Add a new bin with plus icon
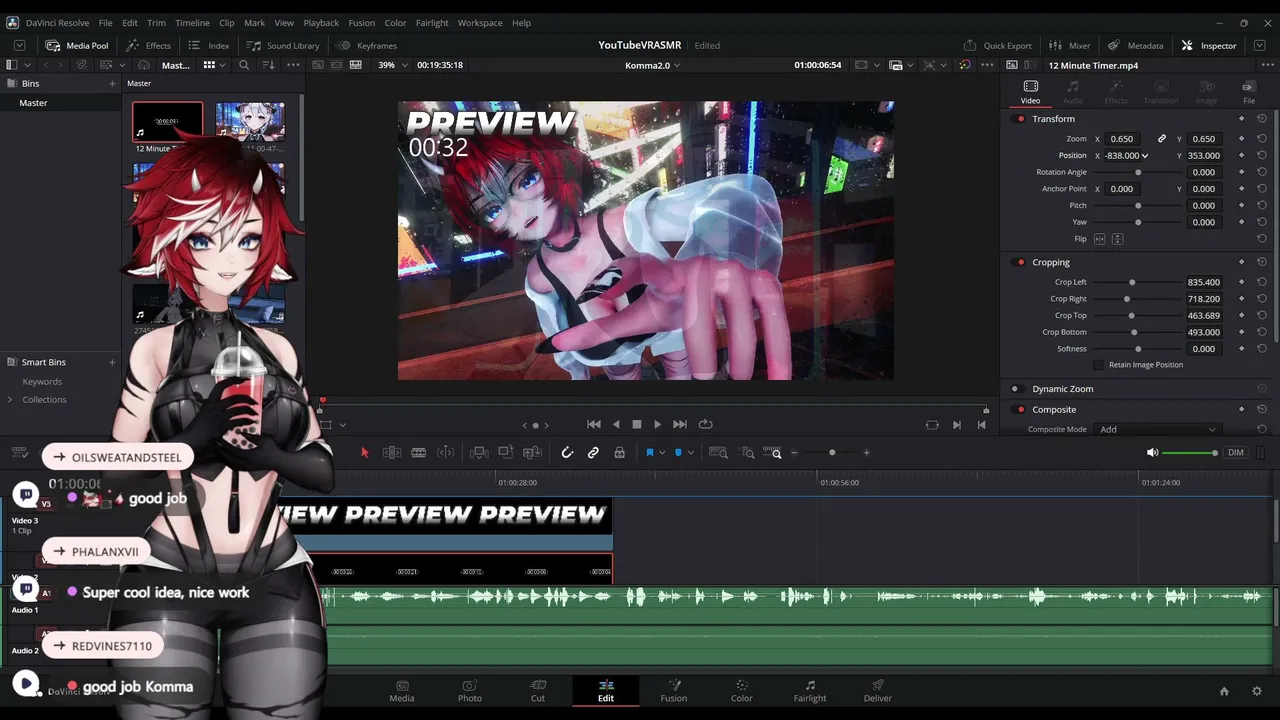This screenshot has height=720, width=1280. [x=112, y=84]
